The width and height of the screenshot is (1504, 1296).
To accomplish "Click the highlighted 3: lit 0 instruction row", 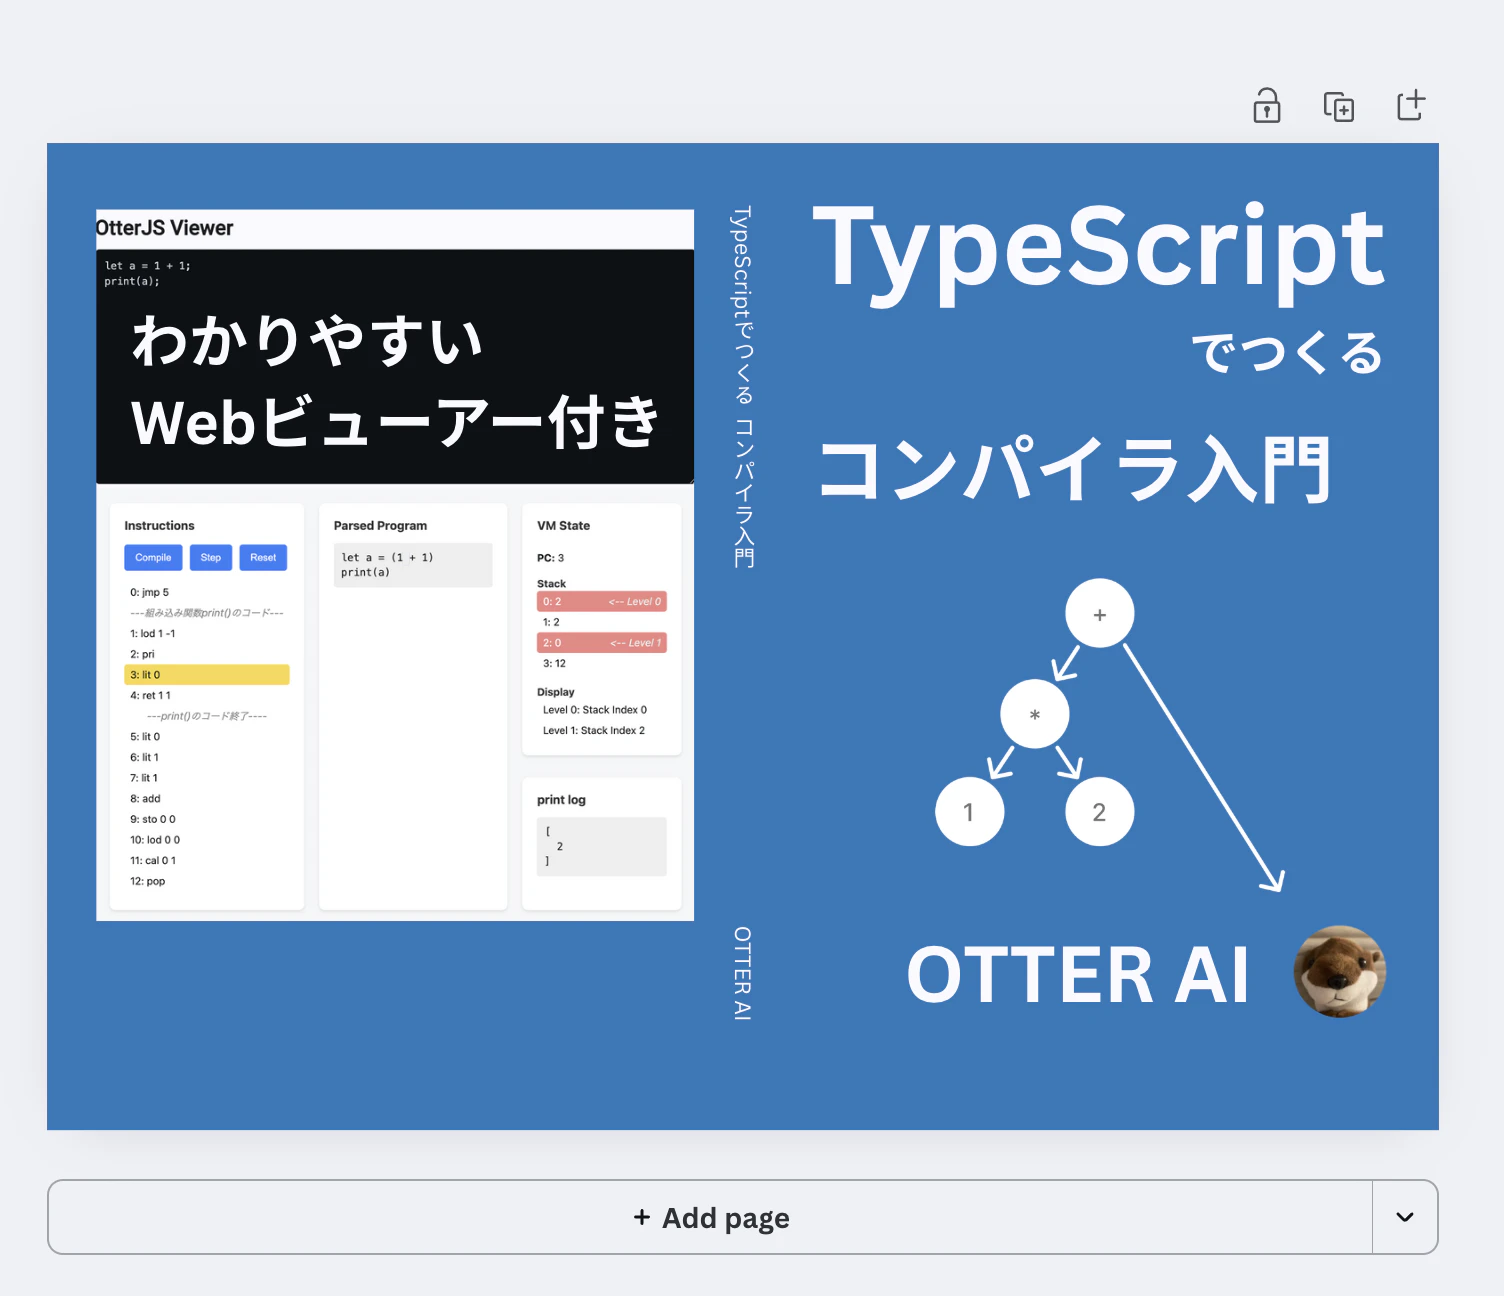I will coord(207,675).
